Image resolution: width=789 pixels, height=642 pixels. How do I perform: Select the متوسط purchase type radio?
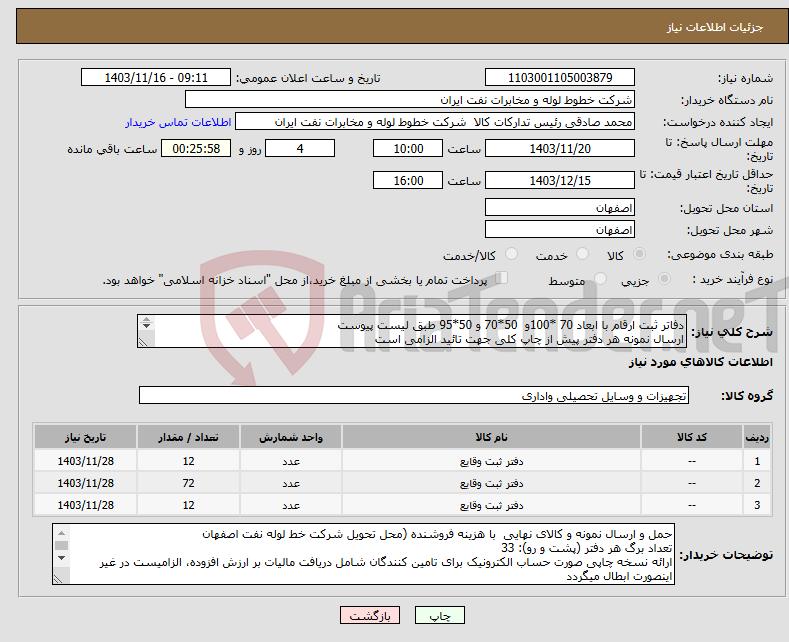pyautogui.click(x=600, y=278)
